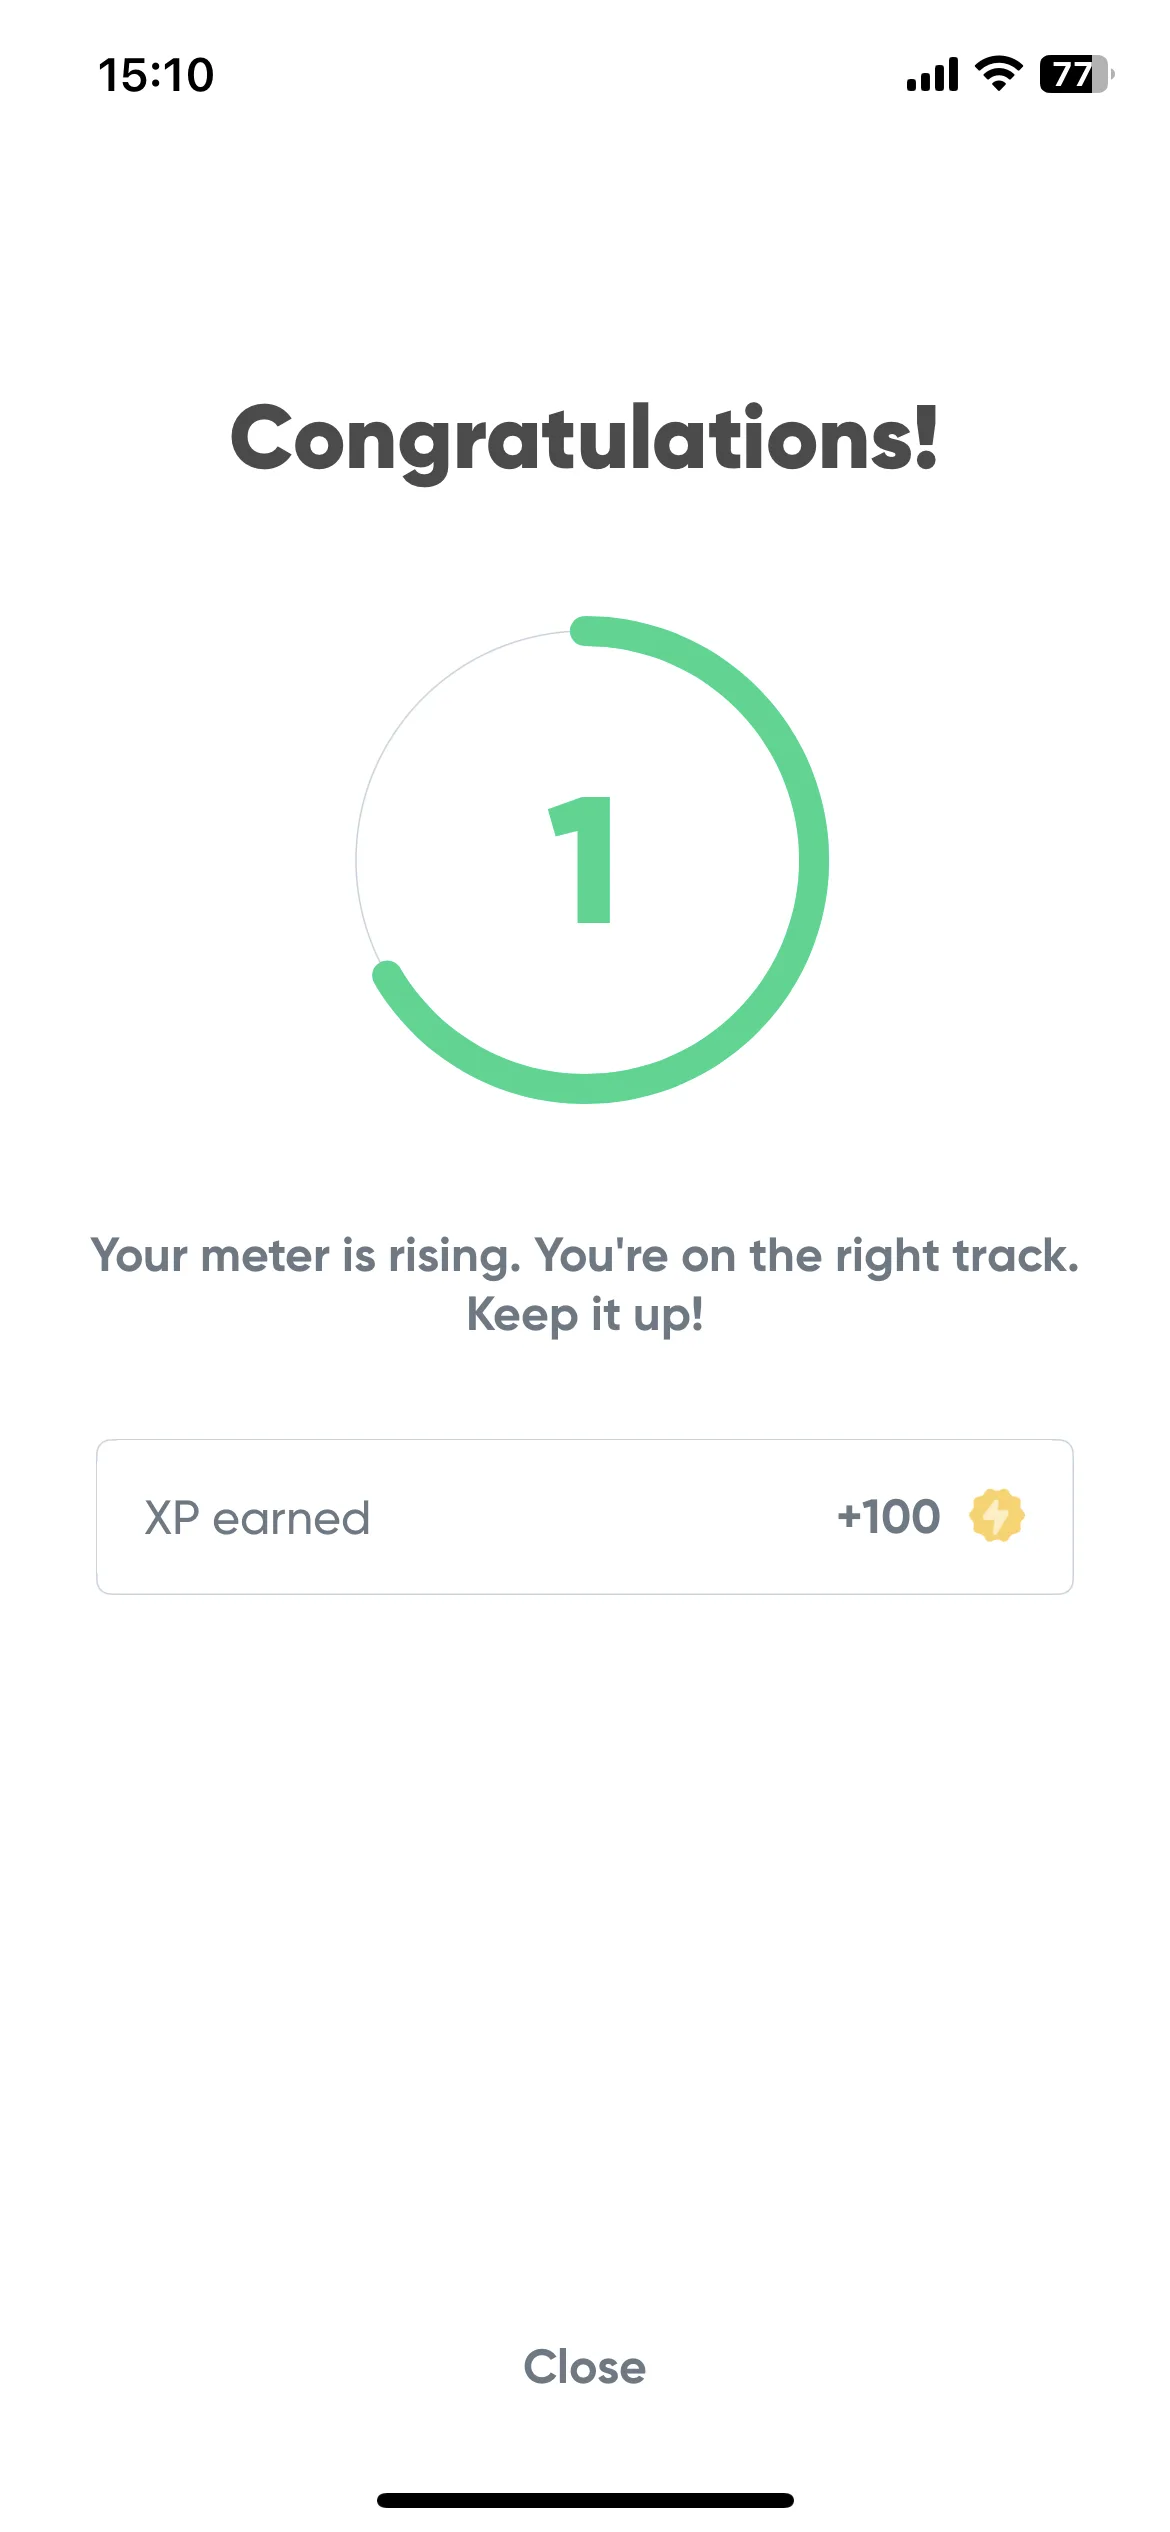Click the "on the right track" phrase
This screenshot has width=1170, height=2532.
tap(880, 1256)
